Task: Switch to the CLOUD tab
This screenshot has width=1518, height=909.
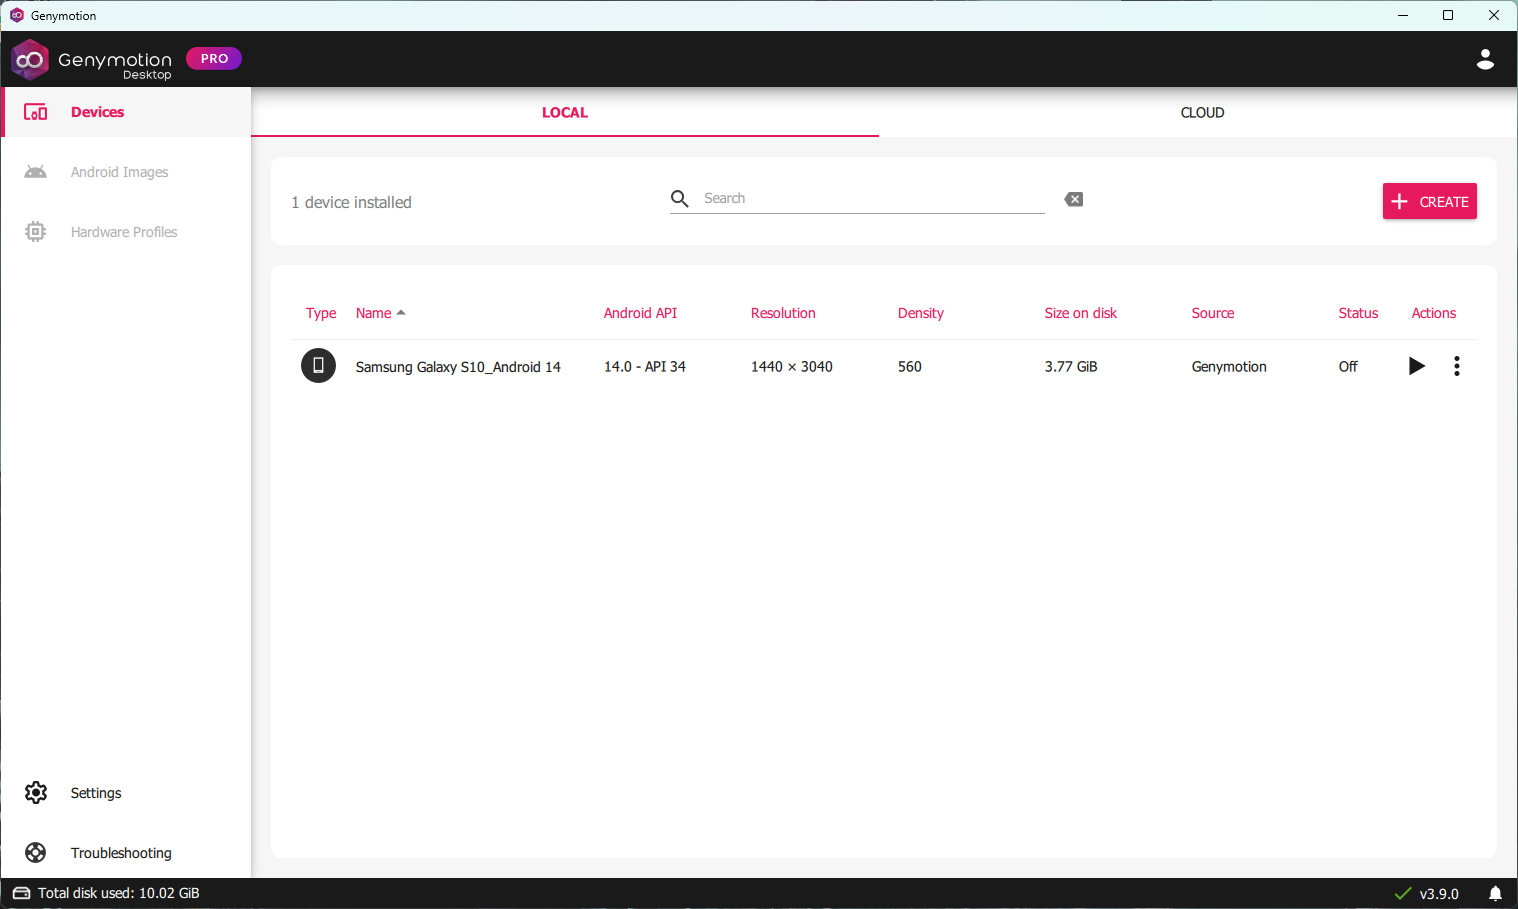Action: click(1202, 112)
